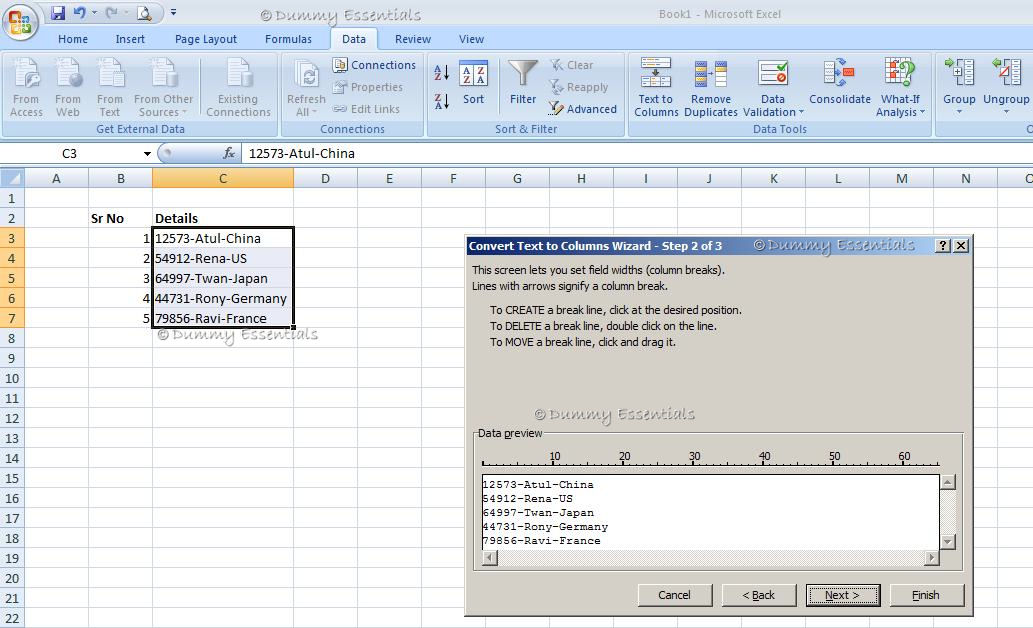Toggle the Filter funnel

tap(523, 82)
